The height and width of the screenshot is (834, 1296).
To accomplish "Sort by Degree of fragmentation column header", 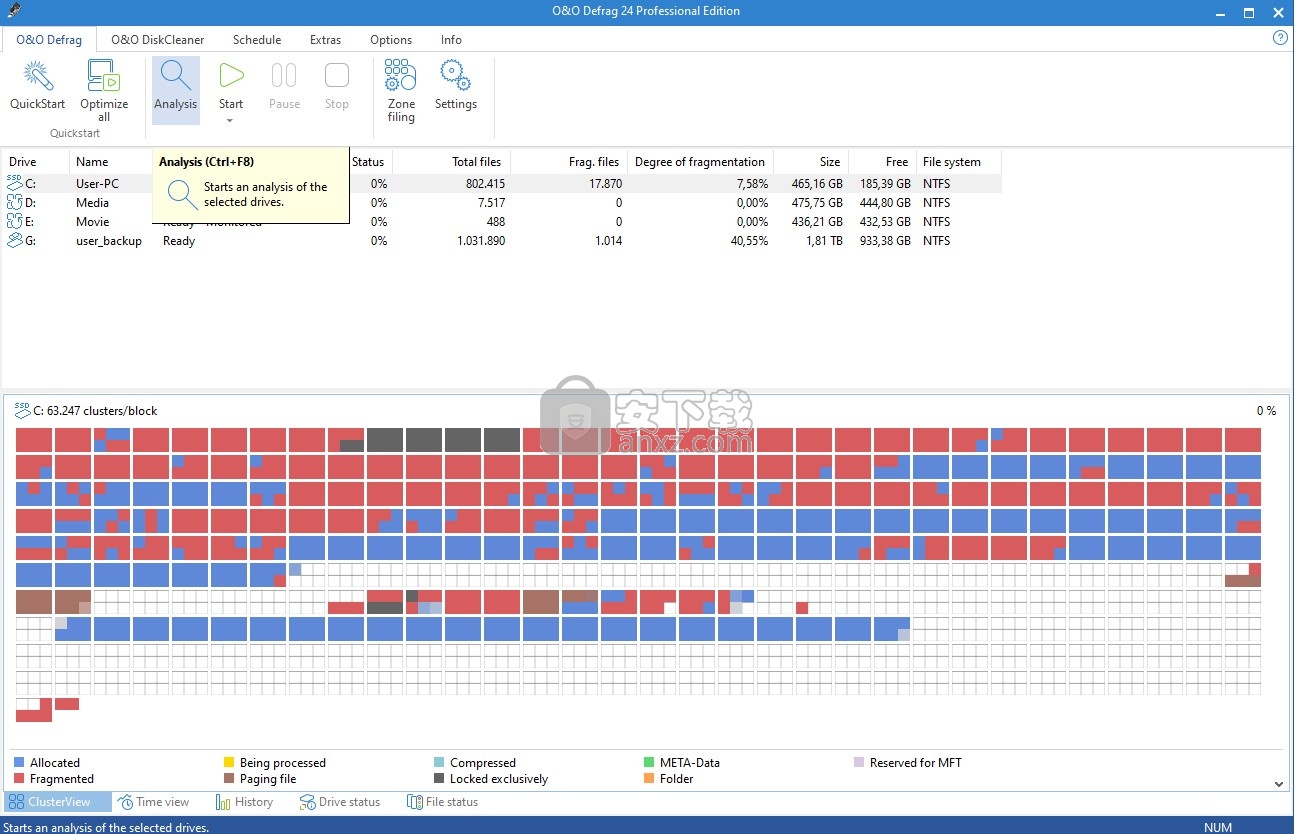I will point(700,162).
